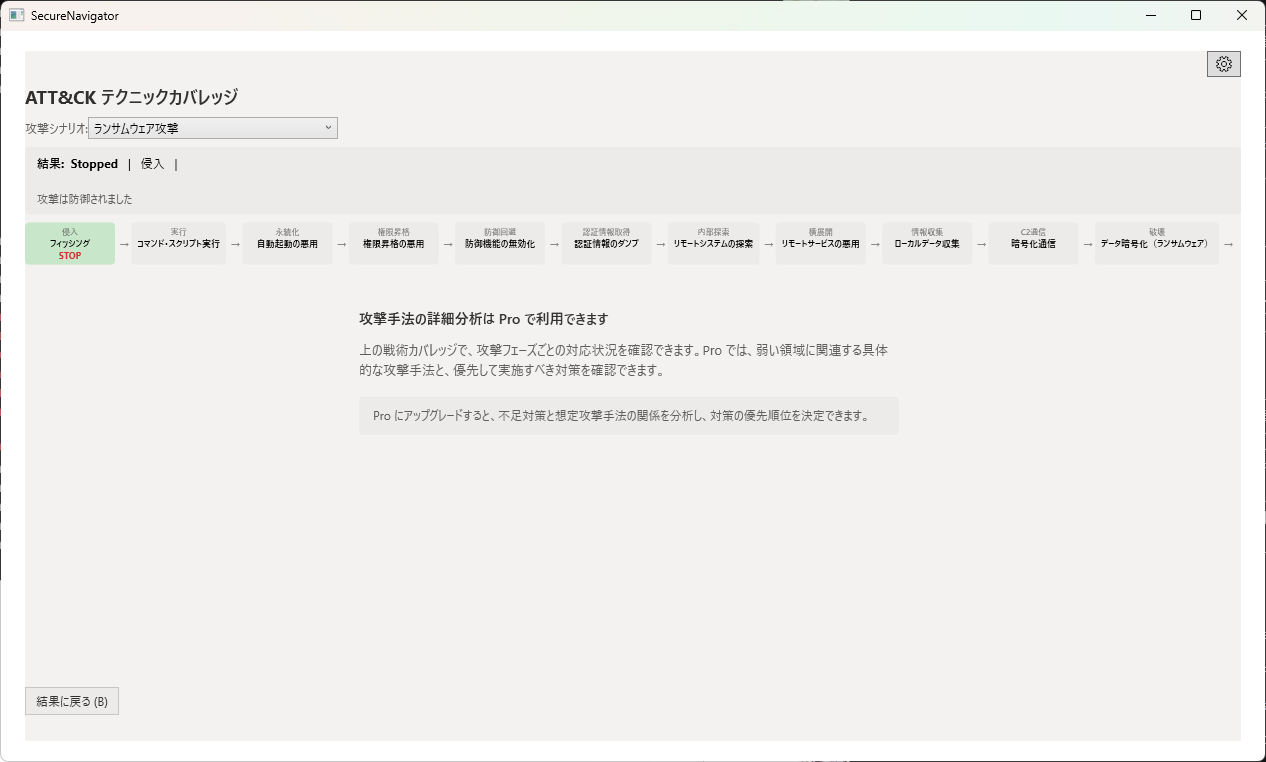Click the 認証情報のダンプ credential phase
1266x762 pixels.
606,243
